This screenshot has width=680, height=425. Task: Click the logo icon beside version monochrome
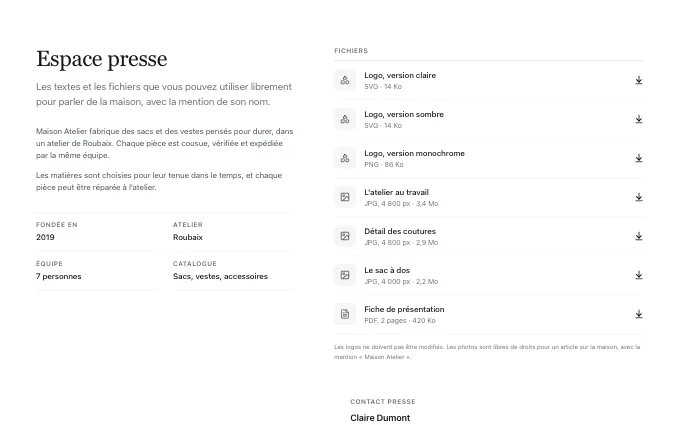click(345, 158)
